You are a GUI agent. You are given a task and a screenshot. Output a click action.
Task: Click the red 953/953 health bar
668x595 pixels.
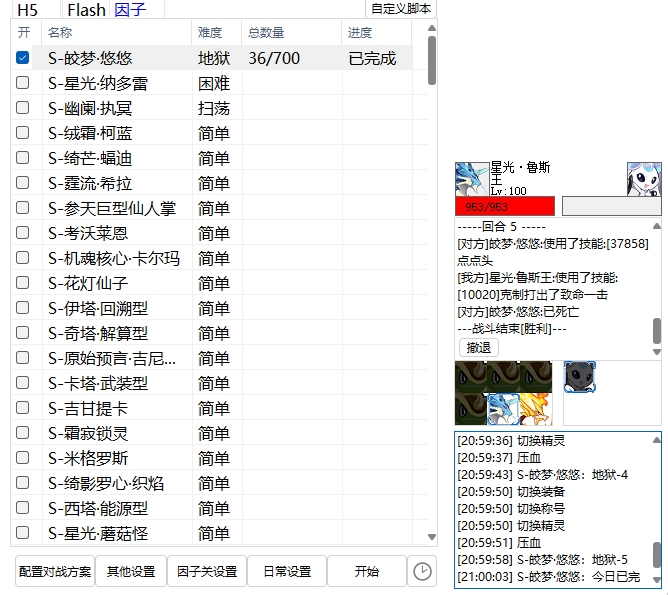pyautogui.click(x=504, y=206)
